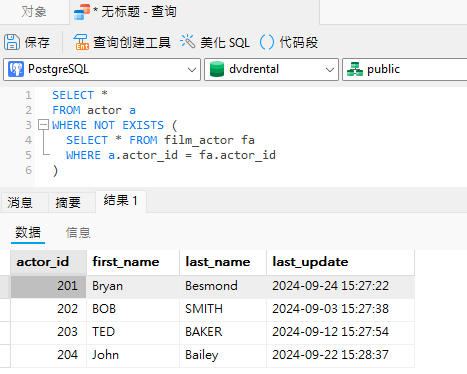This screenshot has width=467, height=374.
Task: Click the code snippet parentheses icon
Action: pyautogui.click(x=267, y=42)
